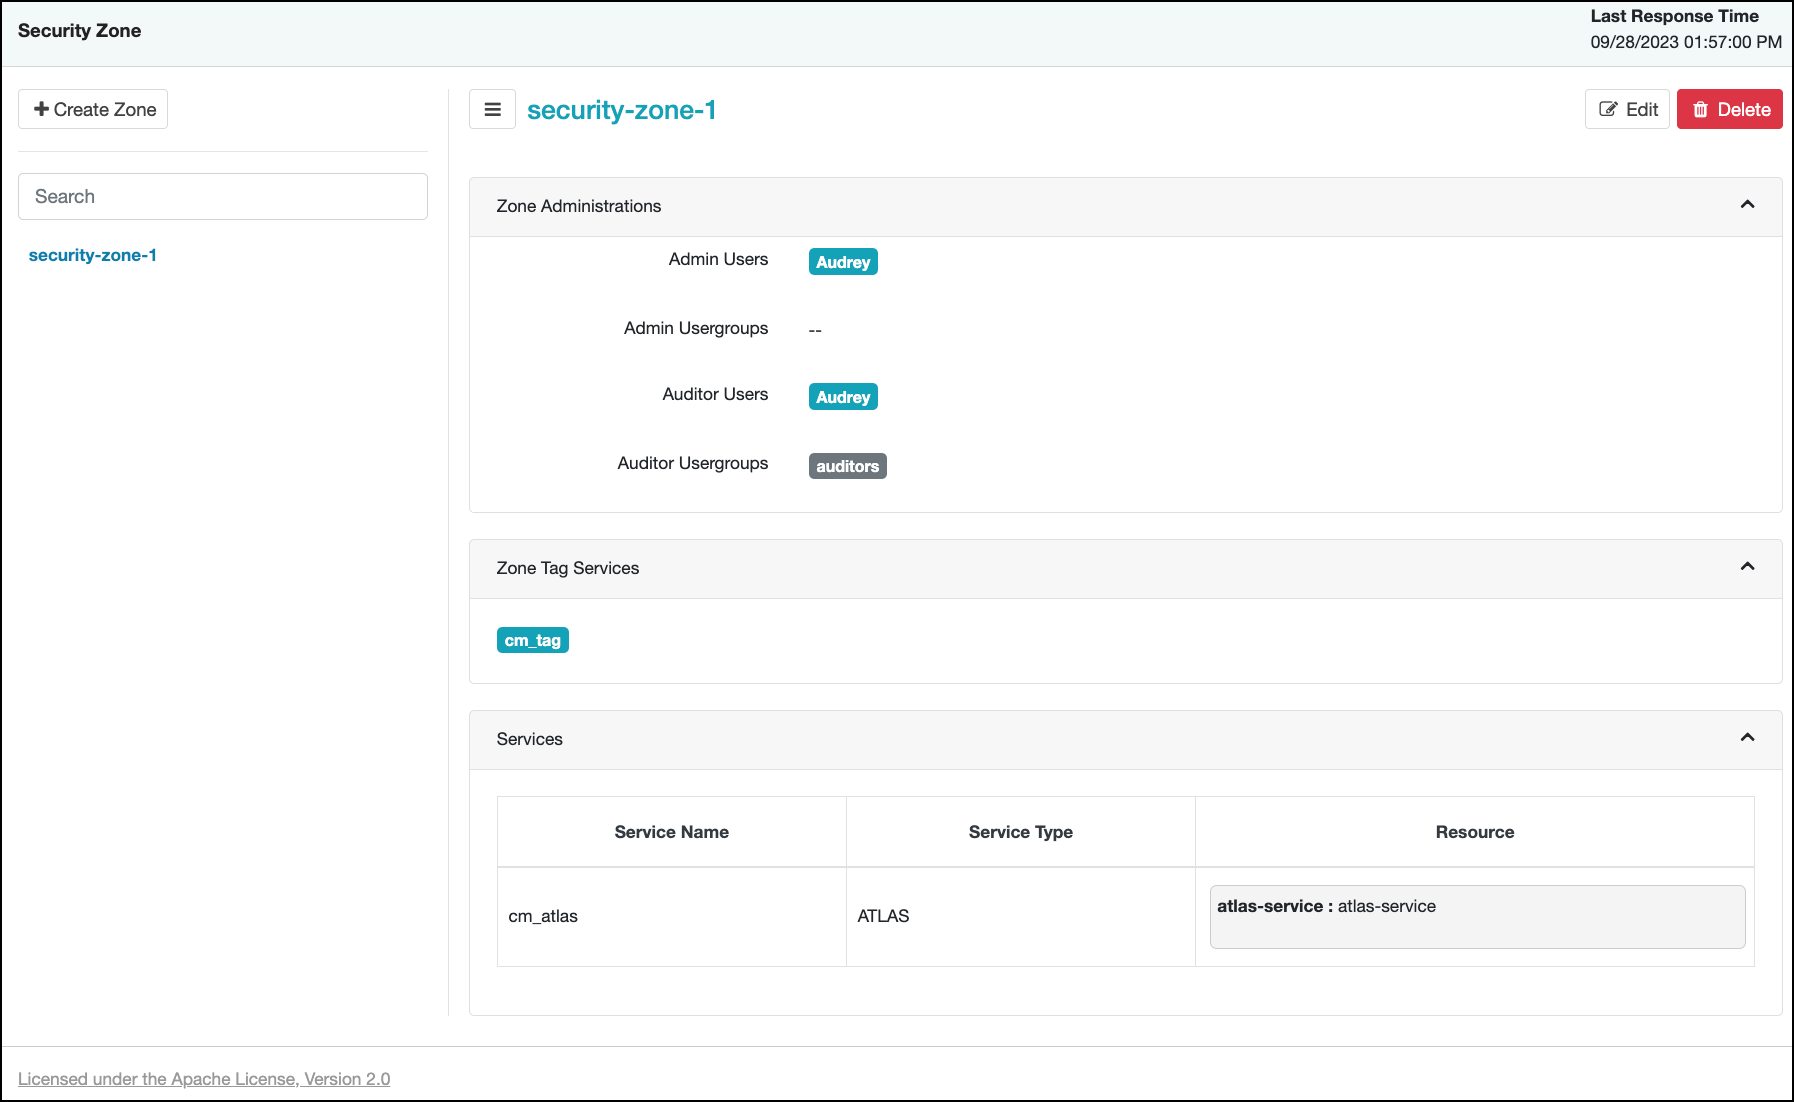The width and height of the screenshot is (1794, 1102).
Task: Open the Apache License Version 2.0 link
Action: pyautogui.click(x=204, y=1079)
